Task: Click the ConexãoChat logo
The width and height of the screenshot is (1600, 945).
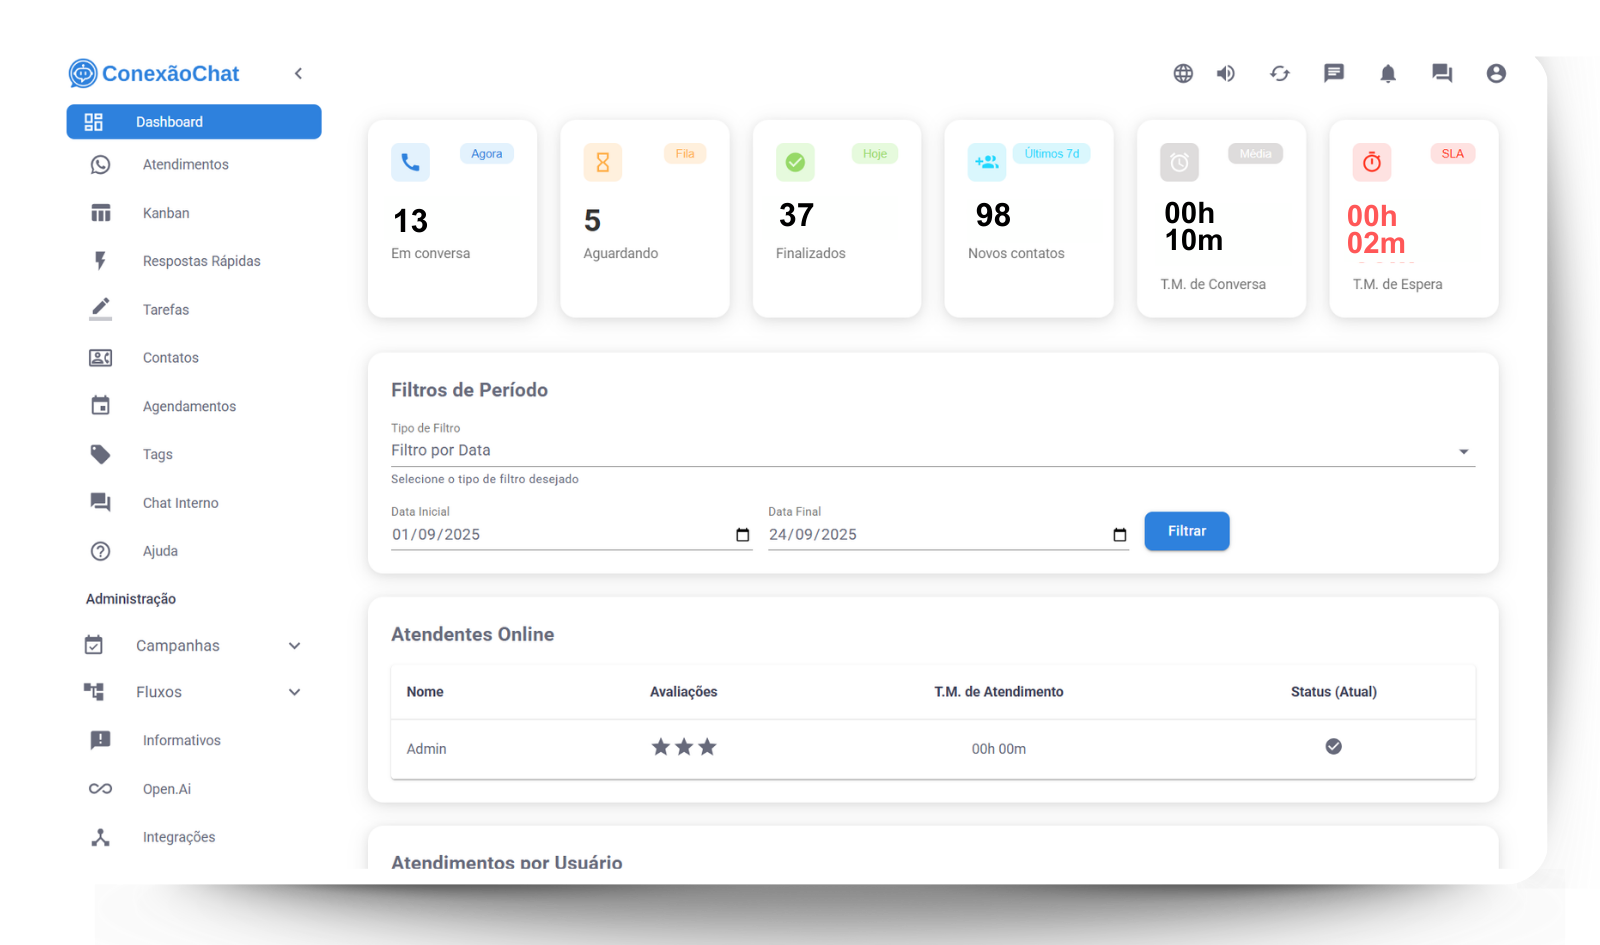Action: pyautogui.click(x=155, y=73)
